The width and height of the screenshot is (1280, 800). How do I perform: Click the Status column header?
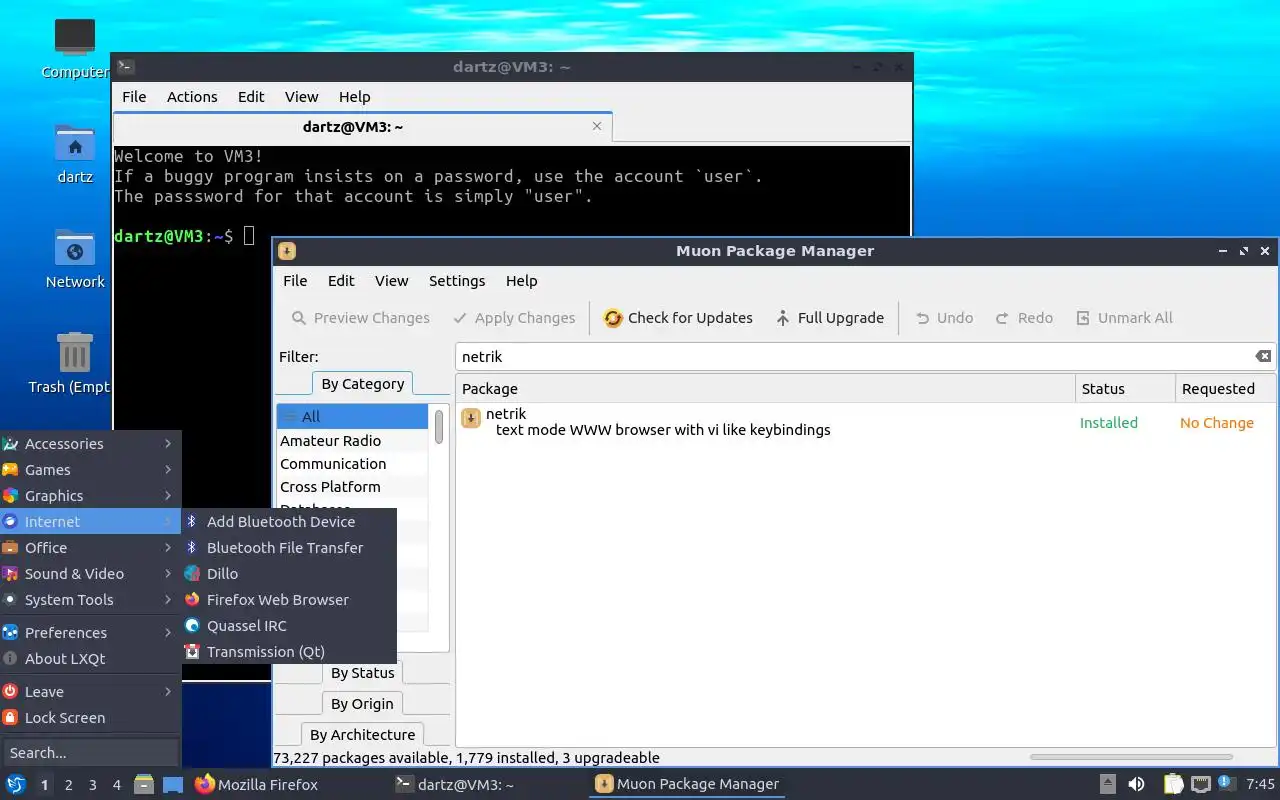pos(1125,389)
